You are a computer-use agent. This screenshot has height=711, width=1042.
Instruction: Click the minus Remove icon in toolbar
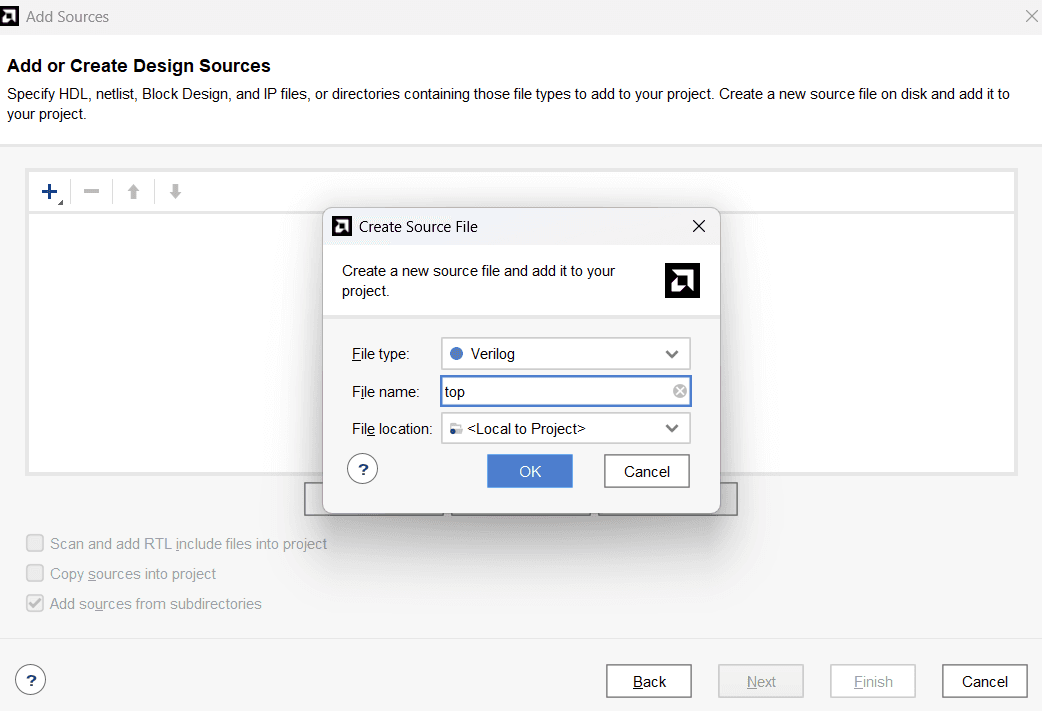91,191
